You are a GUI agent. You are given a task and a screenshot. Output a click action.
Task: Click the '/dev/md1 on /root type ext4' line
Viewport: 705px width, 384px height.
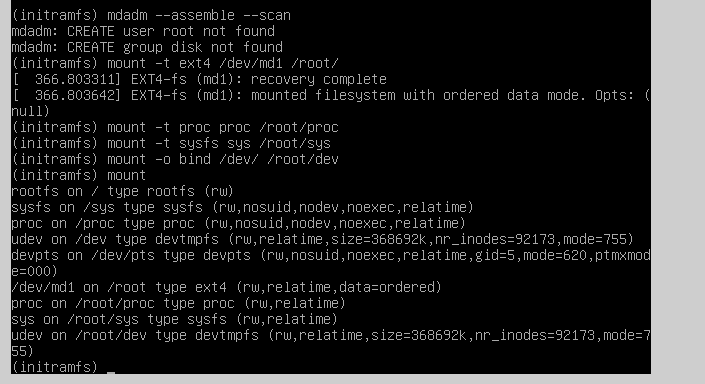pyautogui.click(x=227, y=288)
